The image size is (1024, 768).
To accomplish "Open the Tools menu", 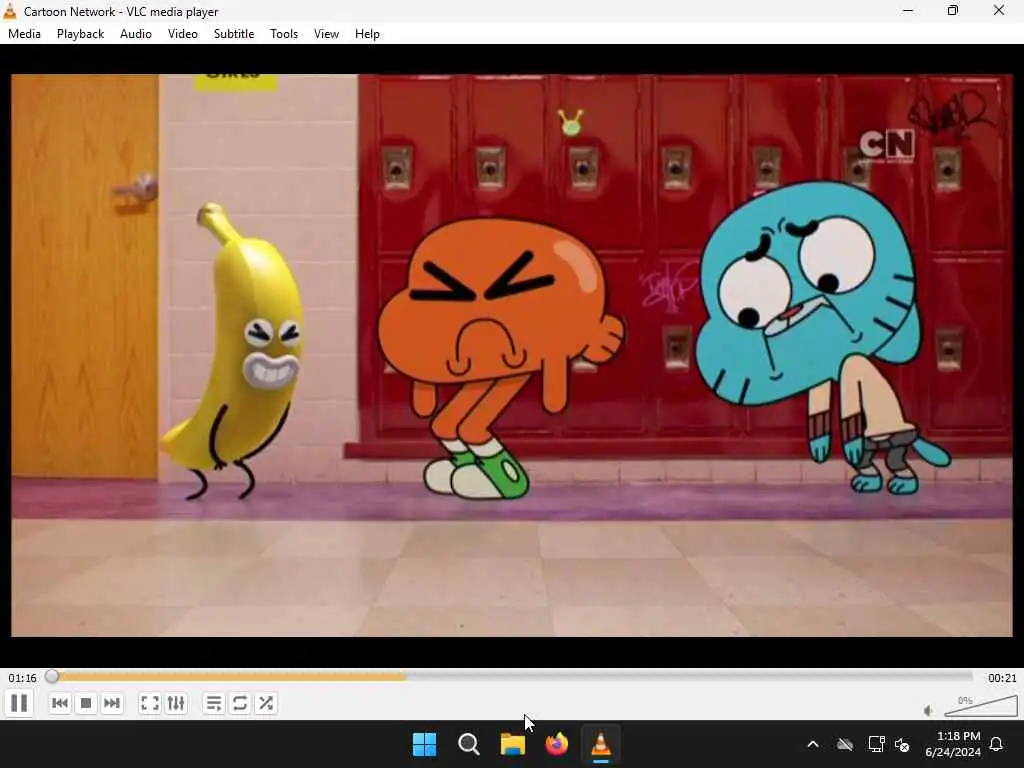I will (283, 34).
